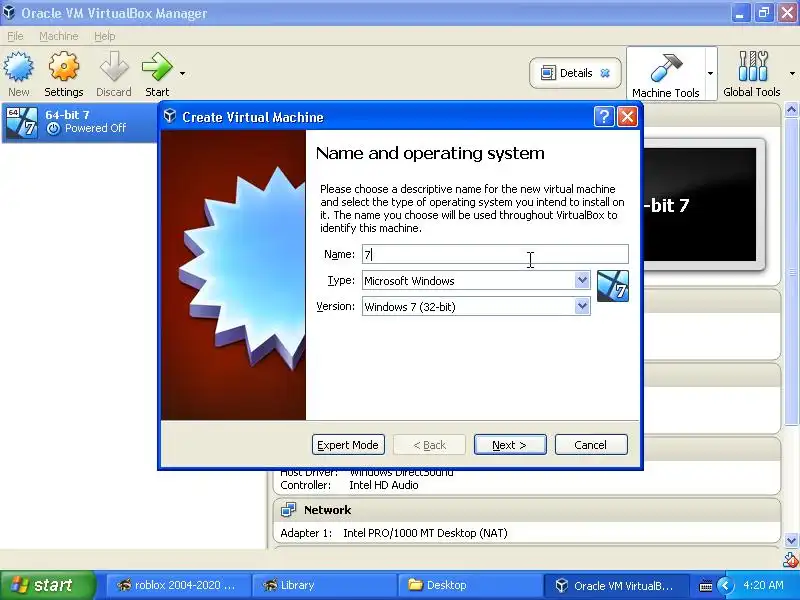Click the green Start arrow icon

pos(157,67)
